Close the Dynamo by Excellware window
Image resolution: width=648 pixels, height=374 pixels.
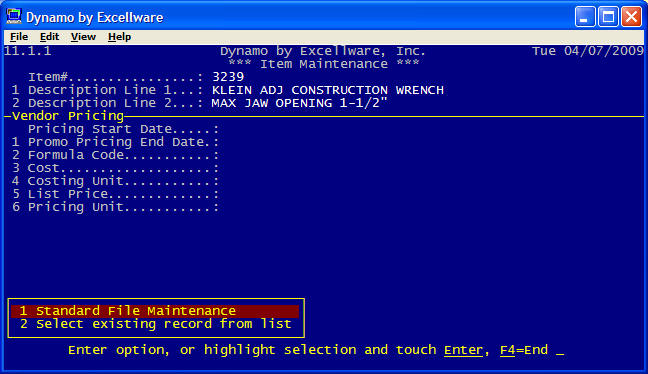click(631, 17)
